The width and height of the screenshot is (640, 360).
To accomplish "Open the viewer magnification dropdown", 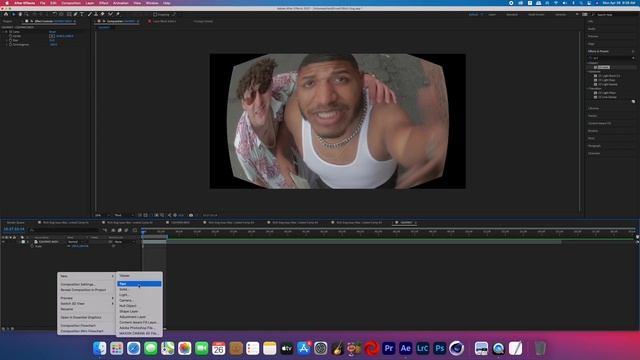I will 101,215.
